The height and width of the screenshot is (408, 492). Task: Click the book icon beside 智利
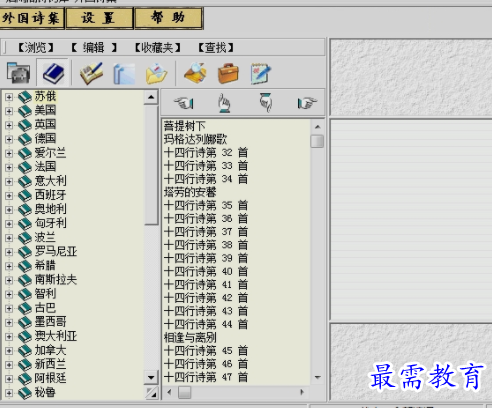(x=25, y=294)
